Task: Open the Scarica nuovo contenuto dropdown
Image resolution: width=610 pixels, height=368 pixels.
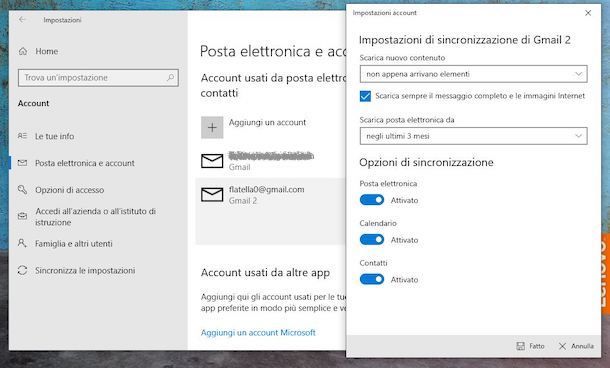Action: tap(473, 74)
